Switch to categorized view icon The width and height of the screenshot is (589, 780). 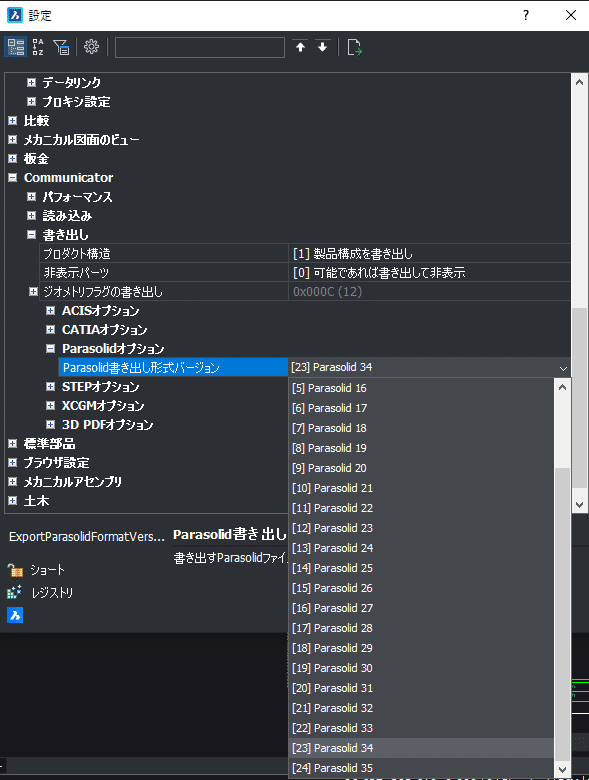pyautogui.click(x=15, y=47)
